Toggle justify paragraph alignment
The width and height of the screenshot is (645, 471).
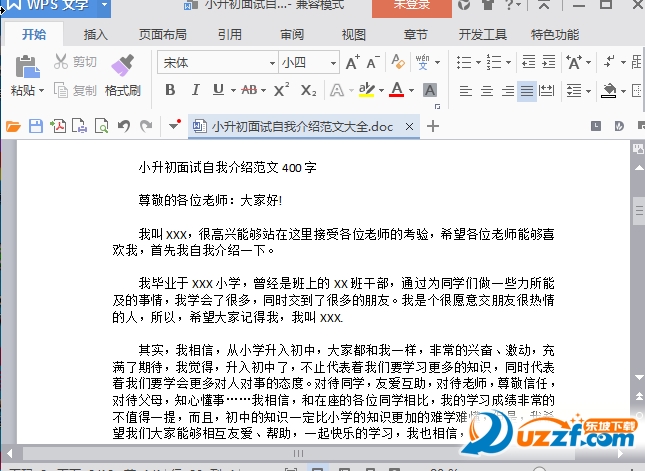coord(527,91)
